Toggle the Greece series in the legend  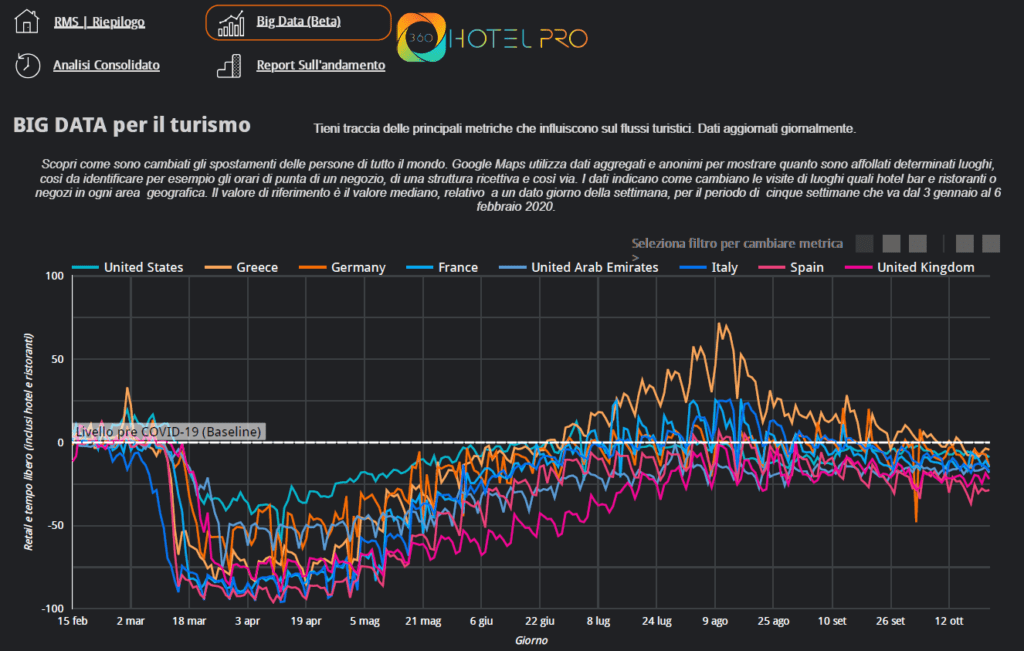(256, 267)
